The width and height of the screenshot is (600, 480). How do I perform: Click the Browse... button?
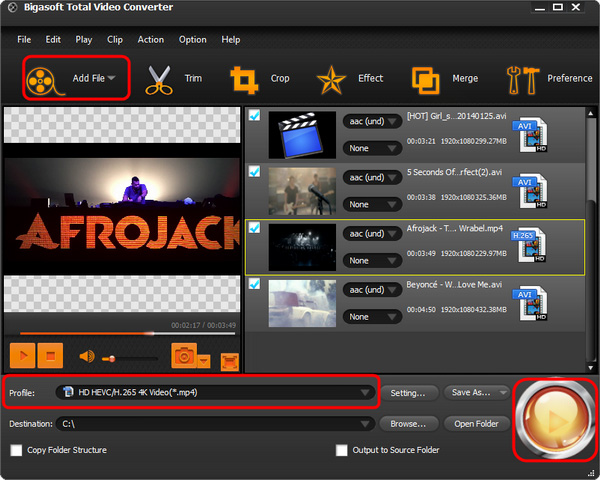tap(408, 424)
